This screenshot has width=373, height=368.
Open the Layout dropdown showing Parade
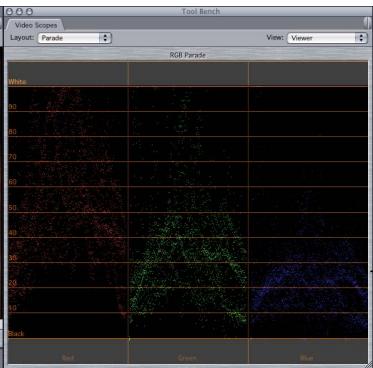(75, 38)
